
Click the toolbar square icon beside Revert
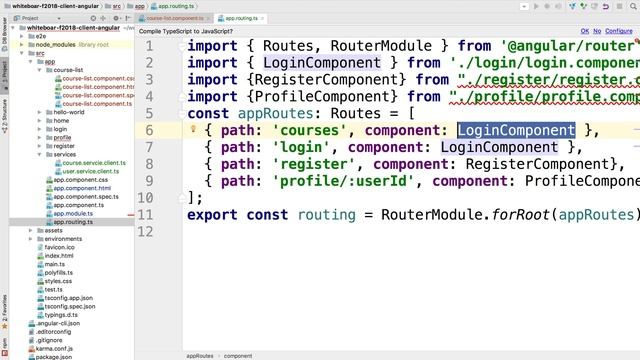tap(620, 6)
